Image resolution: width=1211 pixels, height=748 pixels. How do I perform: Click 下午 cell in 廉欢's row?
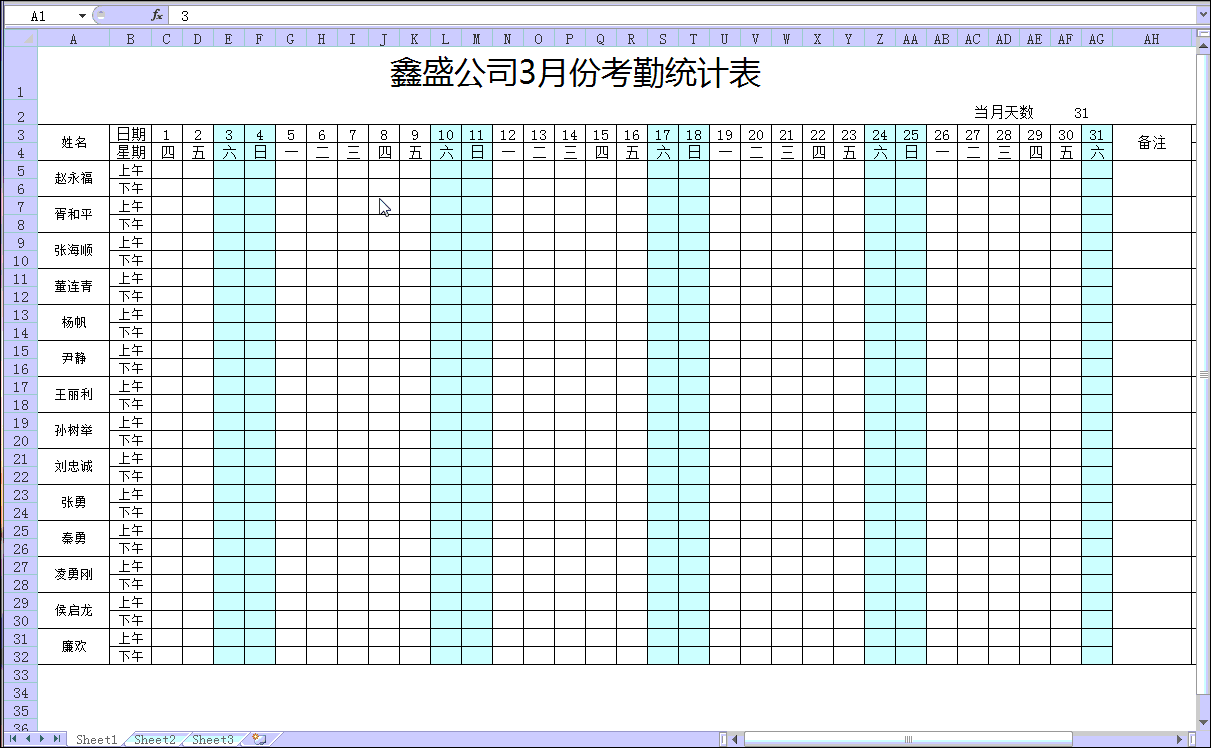tap(131, 656)
